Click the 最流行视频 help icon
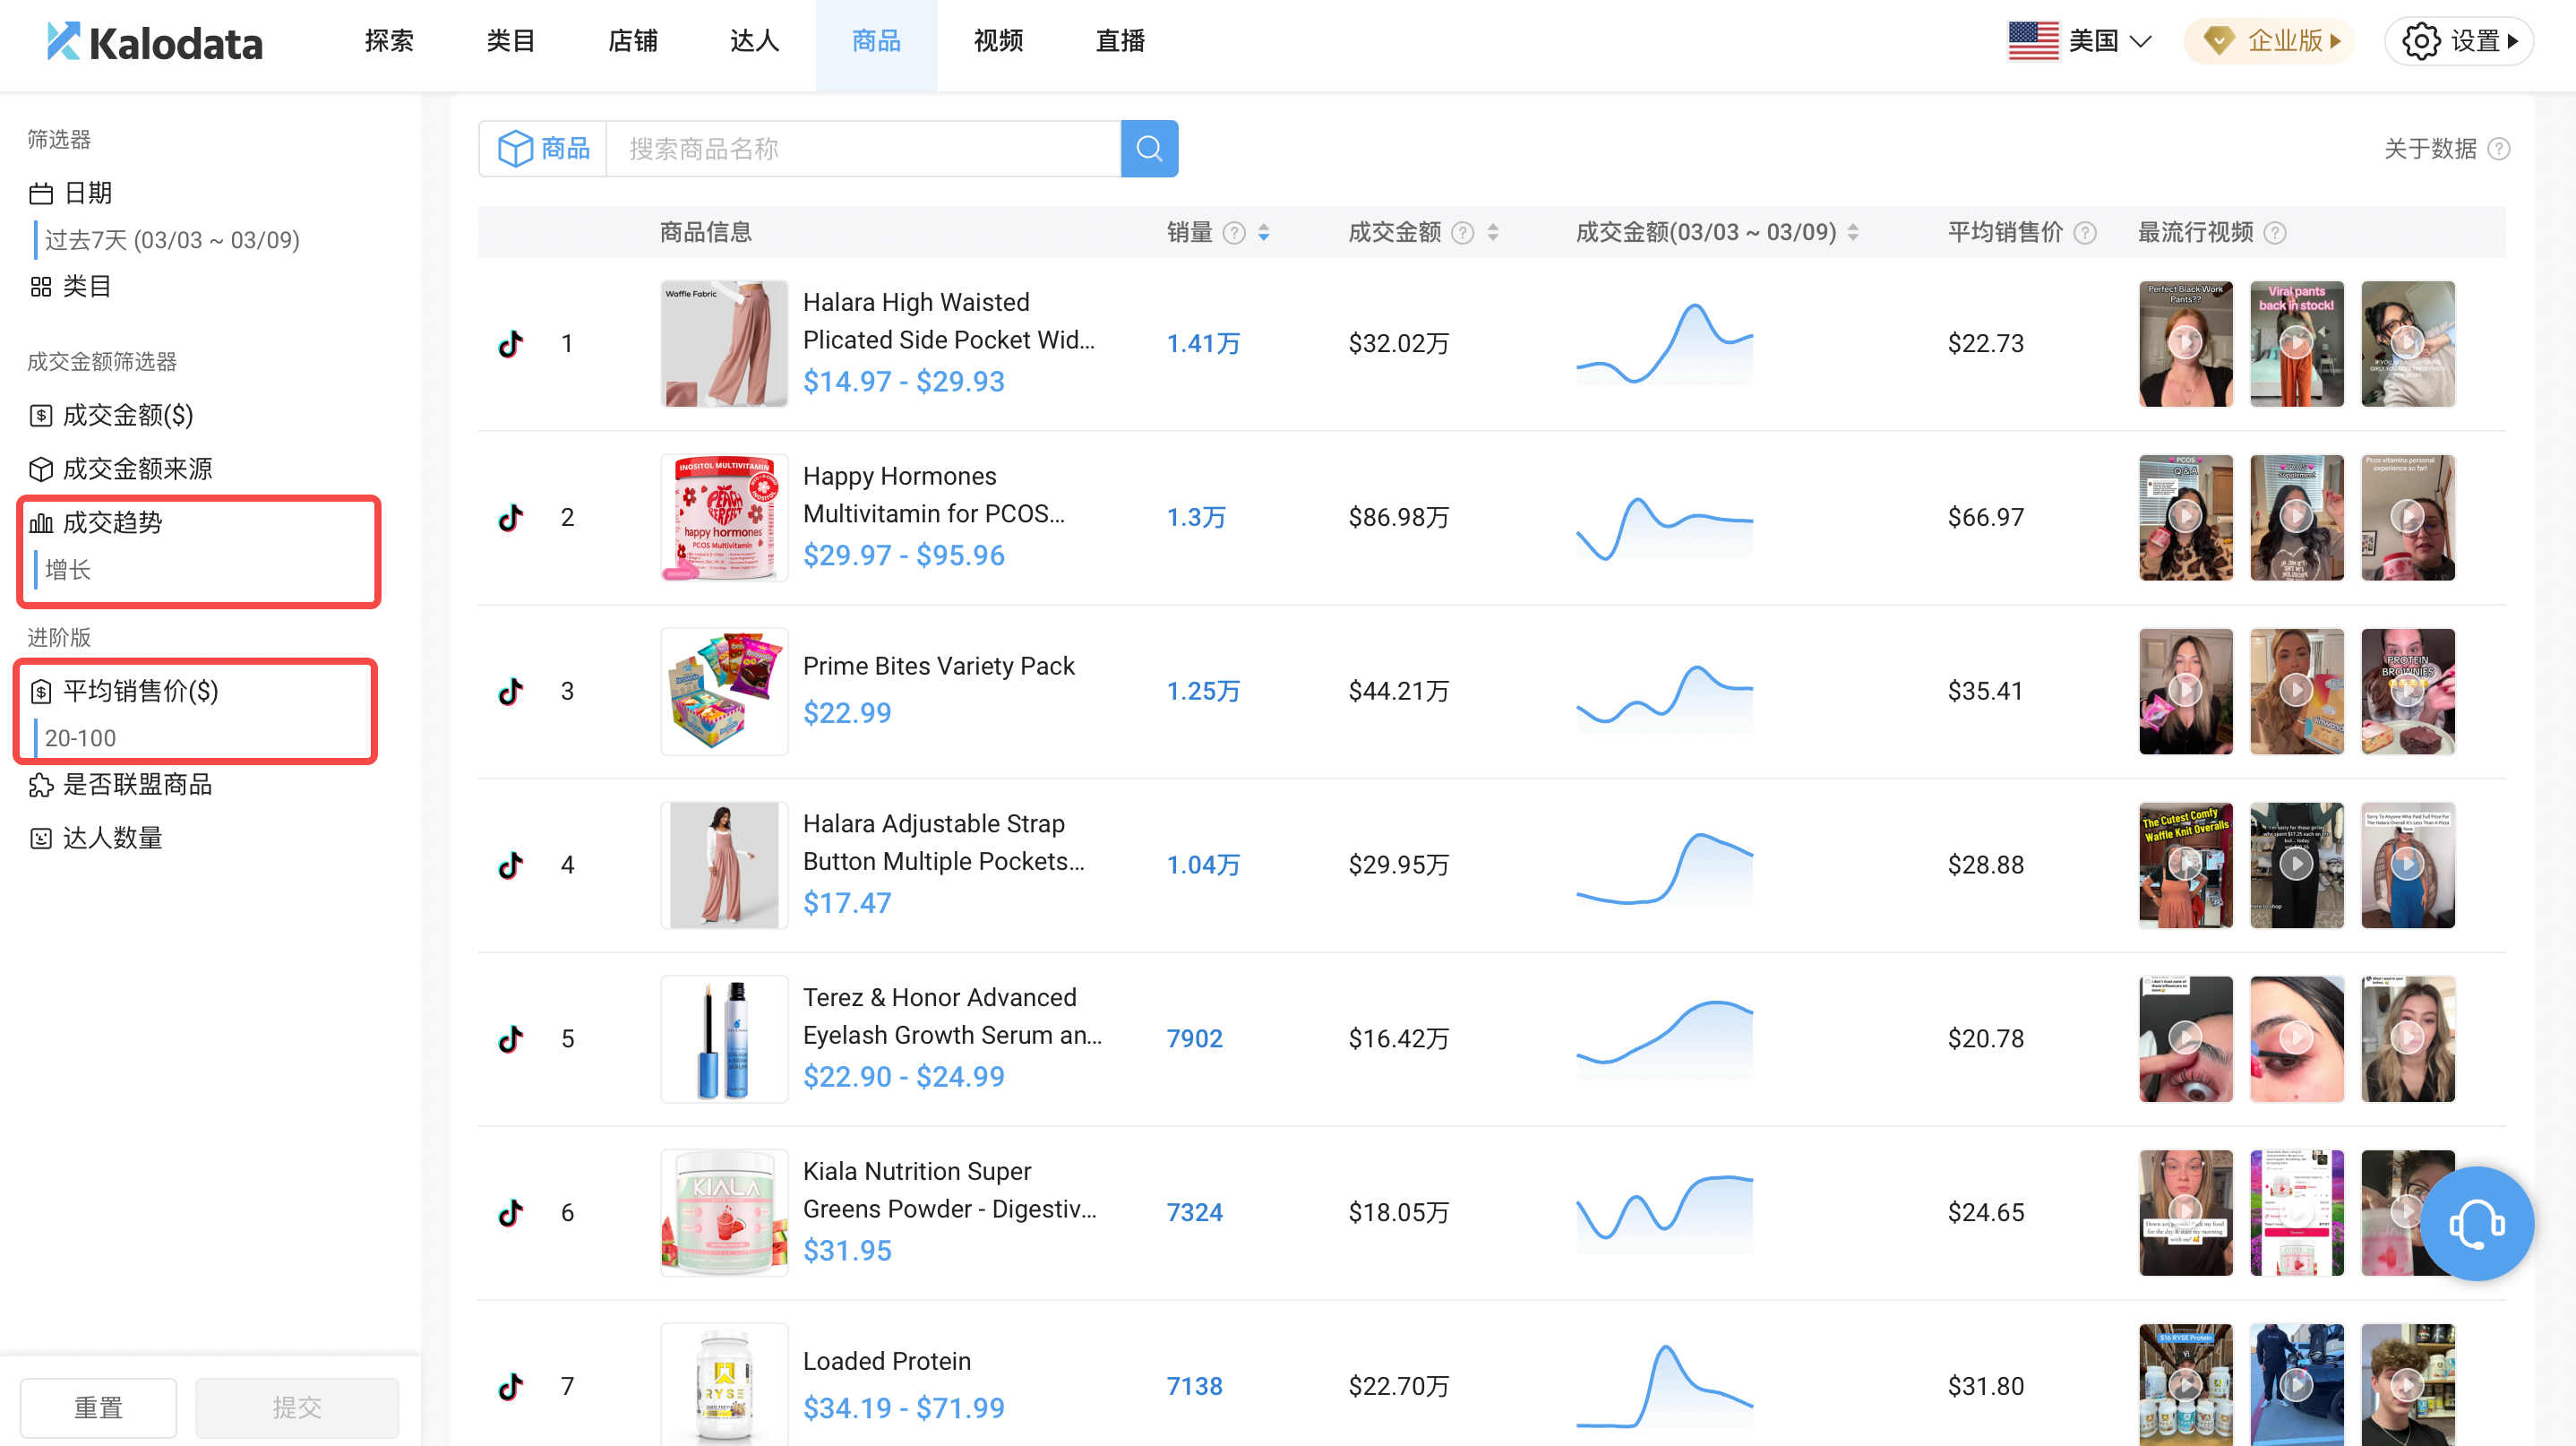 2275,233
